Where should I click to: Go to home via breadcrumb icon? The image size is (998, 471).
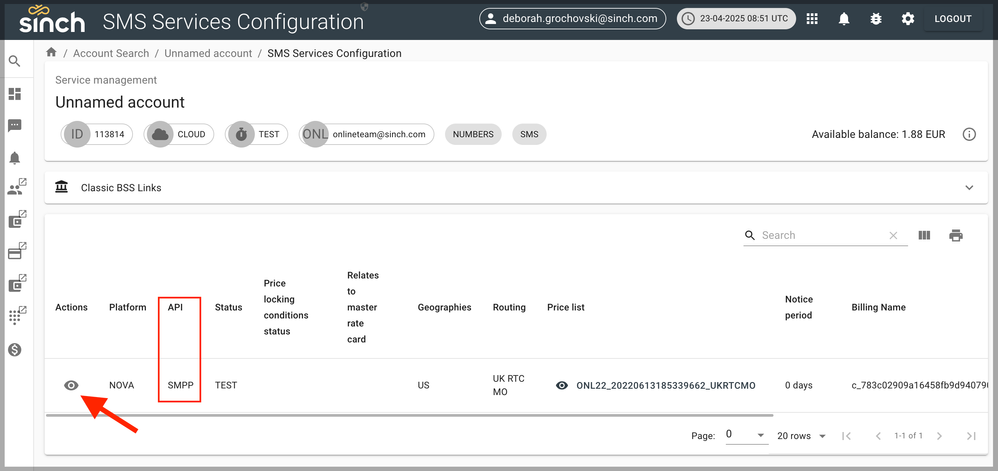click(52, 52)
